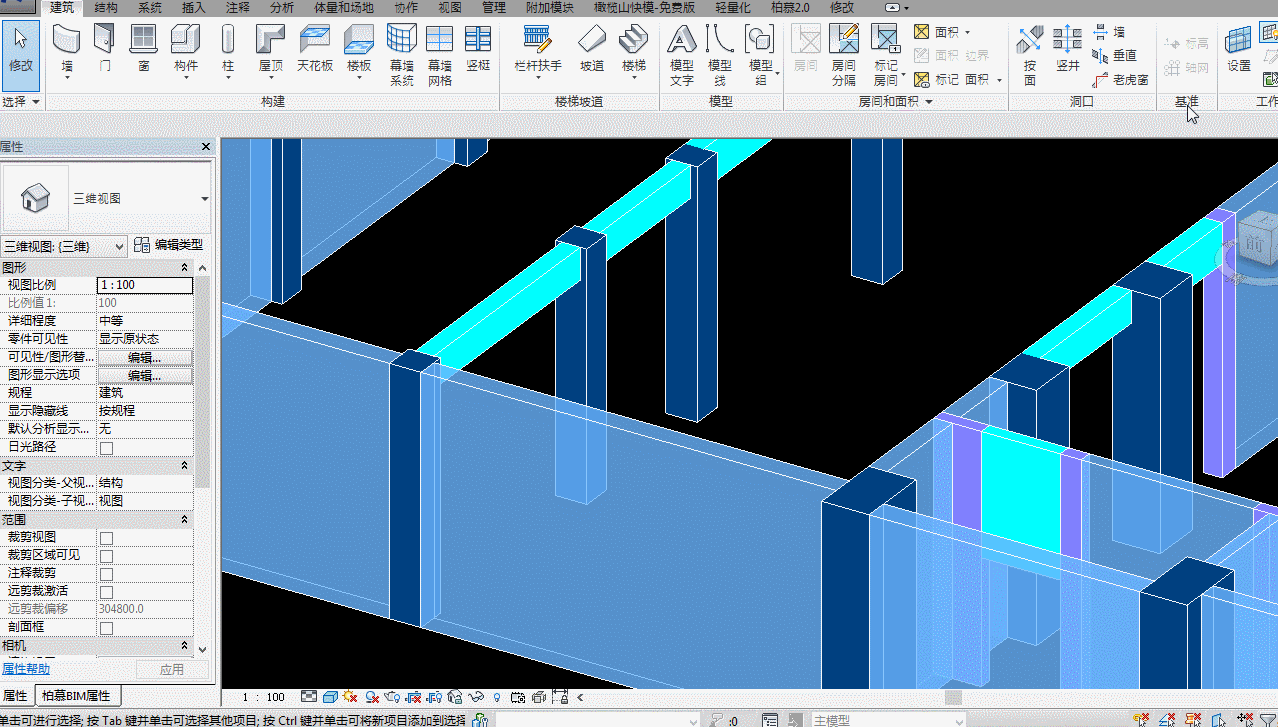Switch to 柏慕BIM属性 panel tab
This screenshot has height=727, width=1278.
(x=79, y=696)
